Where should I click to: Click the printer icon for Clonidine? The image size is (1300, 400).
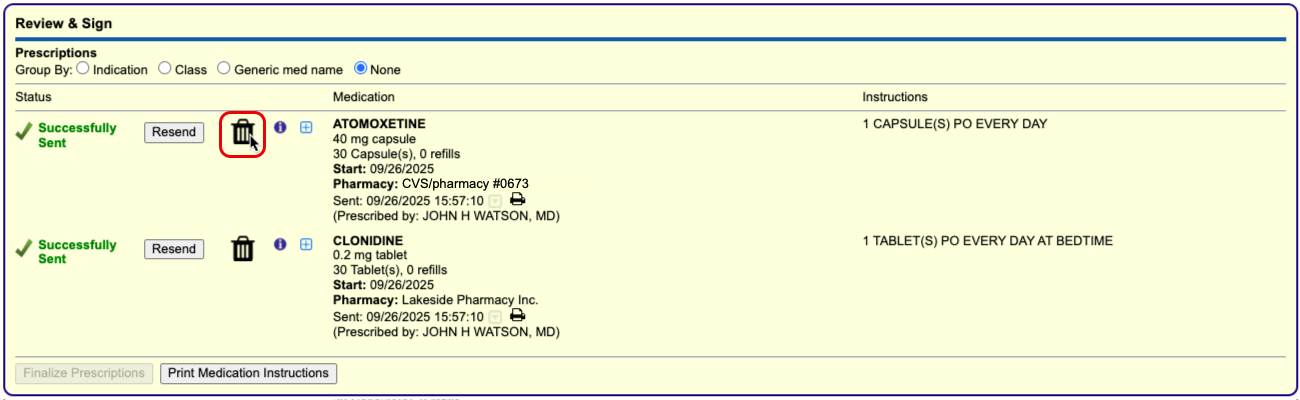(518, 315)
